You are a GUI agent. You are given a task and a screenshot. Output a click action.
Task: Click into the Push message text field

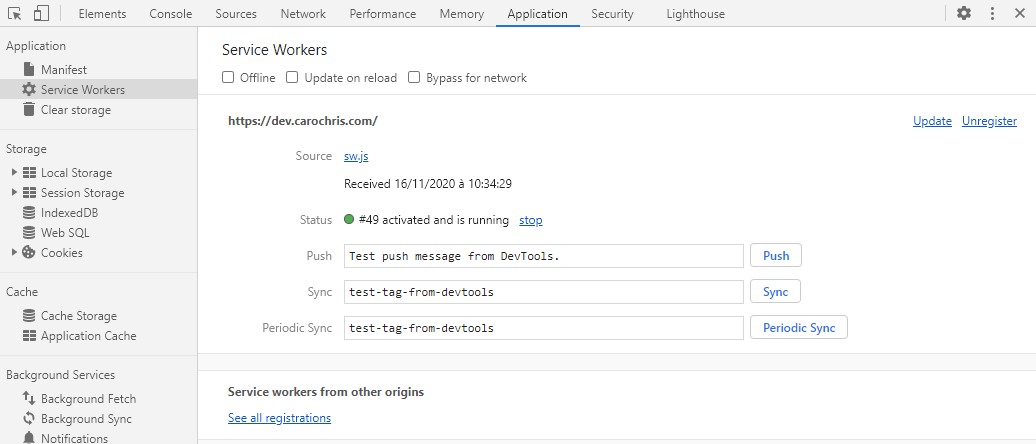544,256
